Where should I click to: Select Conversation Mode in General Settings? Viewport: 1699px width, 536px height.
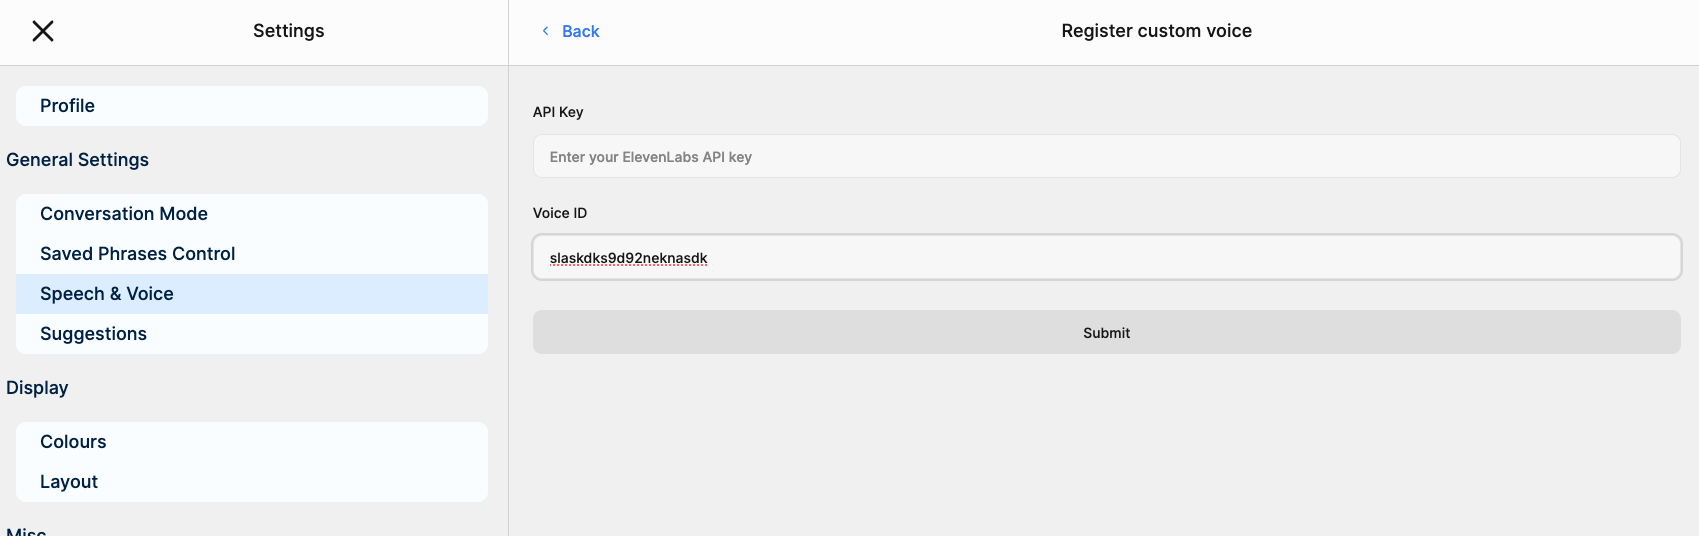point(252,214)
